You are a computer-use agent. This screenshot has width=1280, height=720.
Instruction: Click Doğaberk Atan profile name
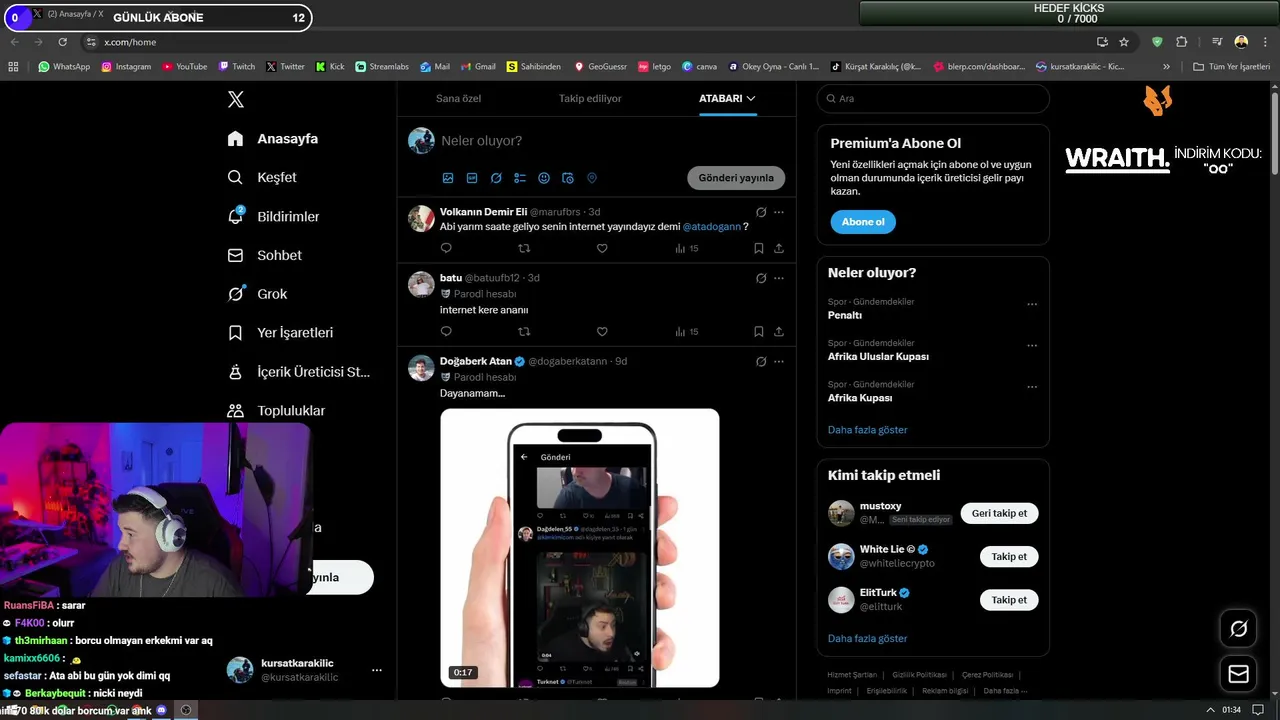(476, 361)
